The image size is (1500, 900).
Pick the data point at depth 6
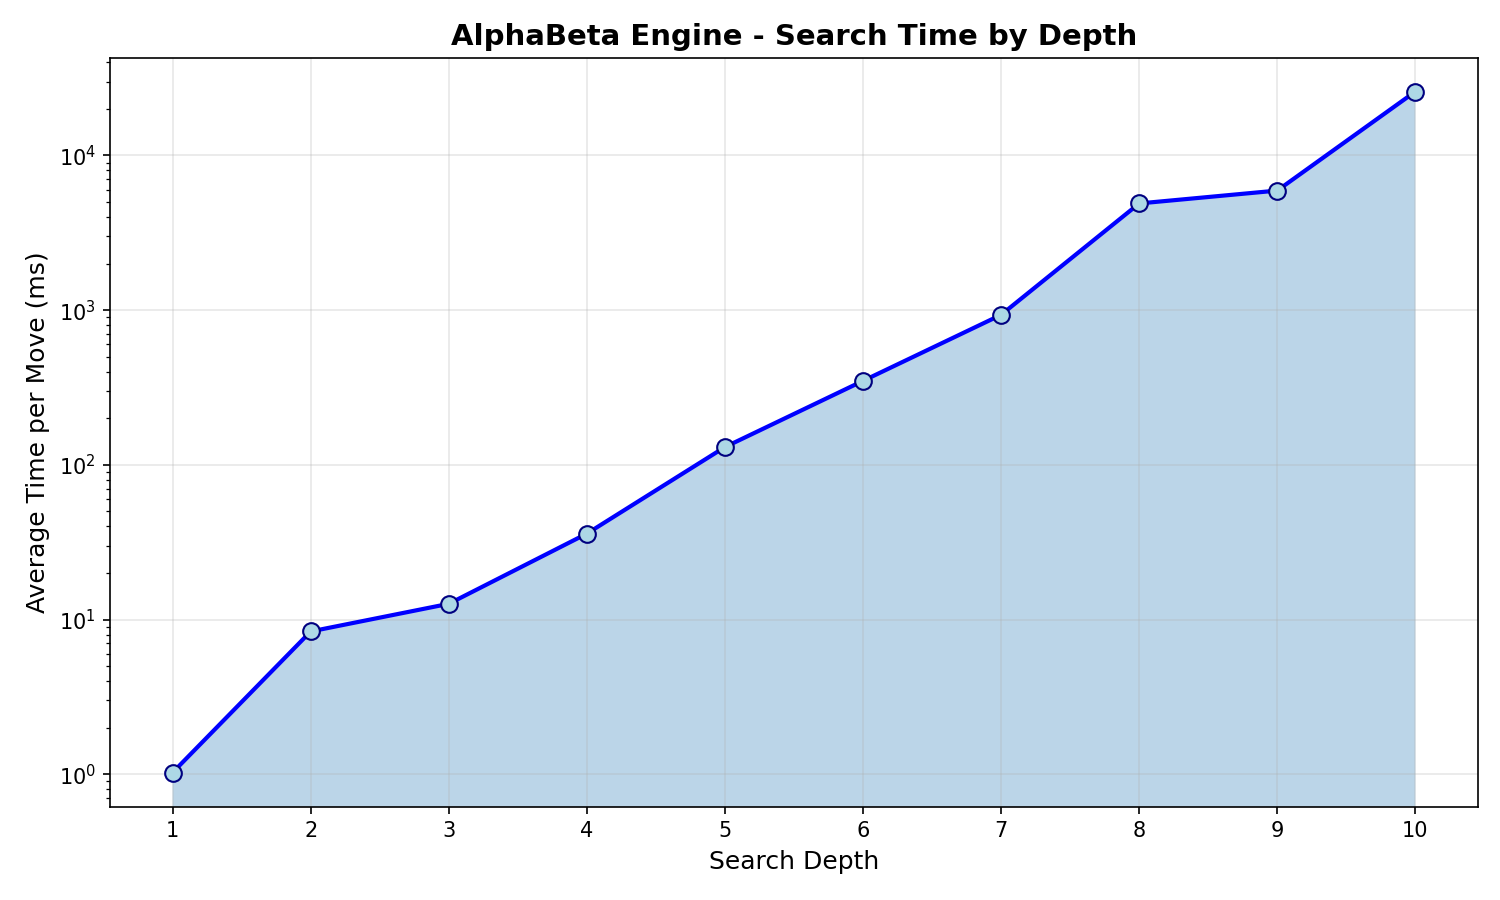(863, 381)
